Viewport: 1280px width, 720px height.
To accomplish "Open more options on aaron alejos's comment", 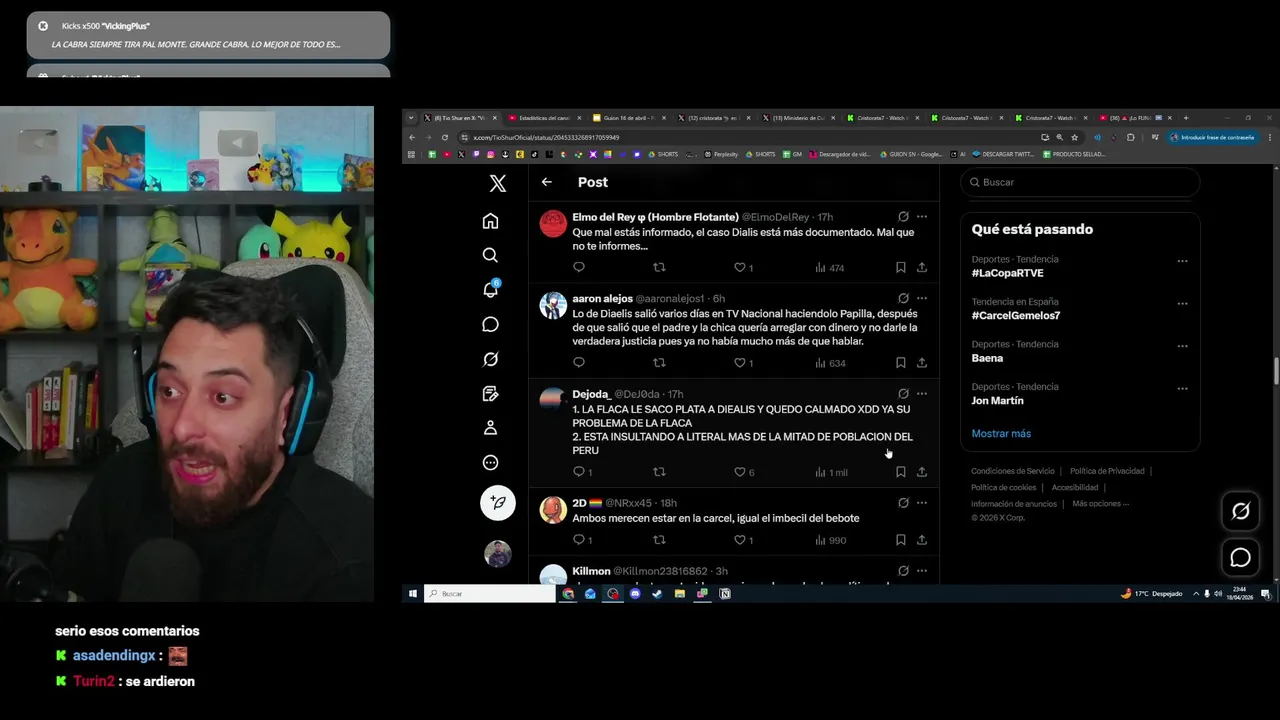I will click(922, 298).
